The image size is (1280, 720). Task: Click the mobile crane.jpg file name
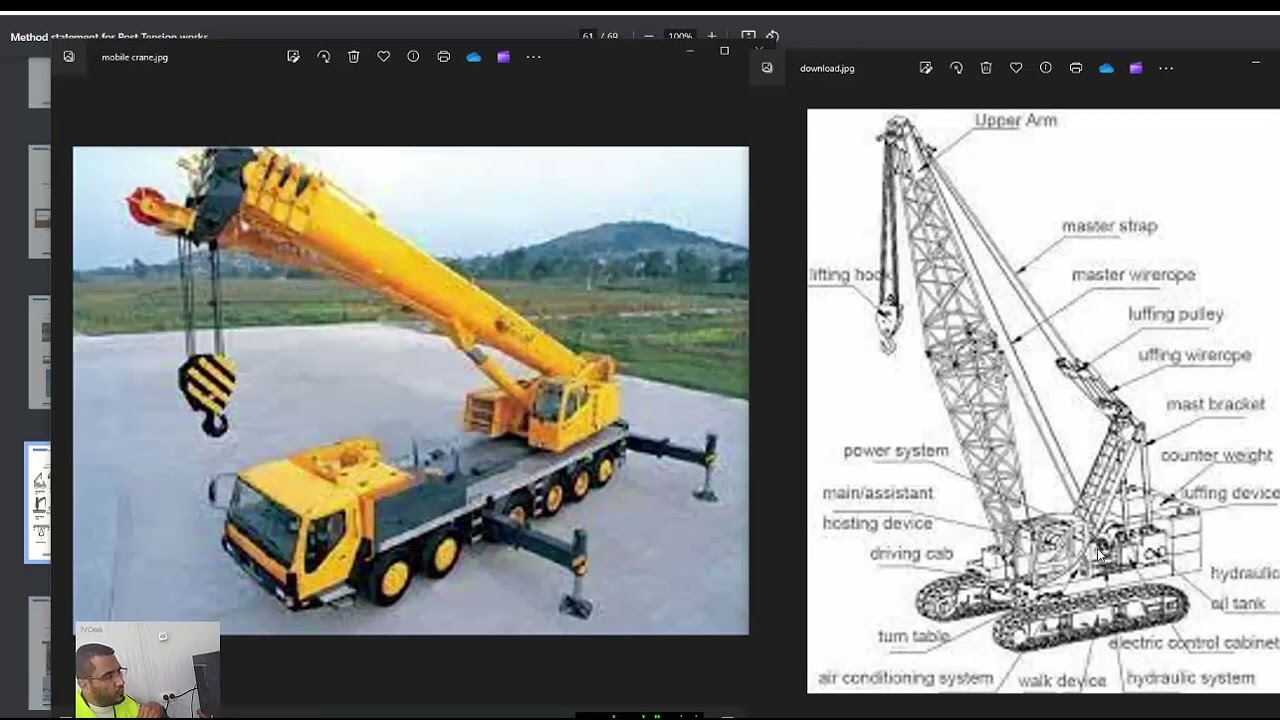point(135,57)
